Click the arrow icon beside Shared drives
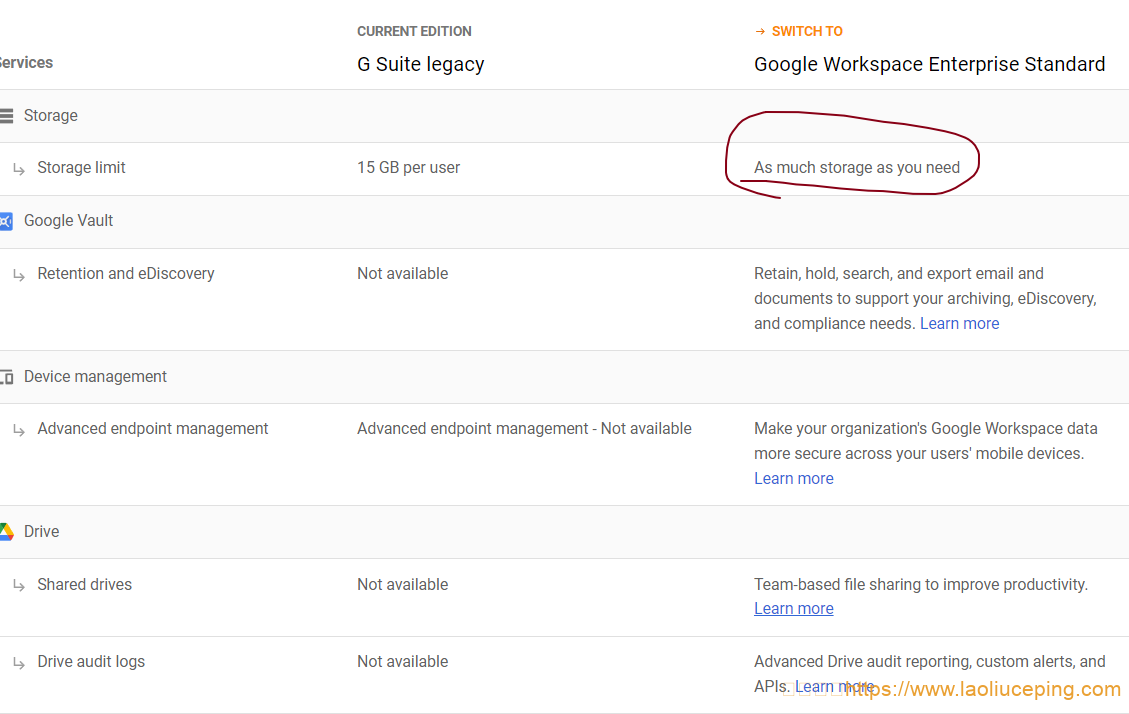The height and width of the screenshot is (714, 1129). pos(19,585)
